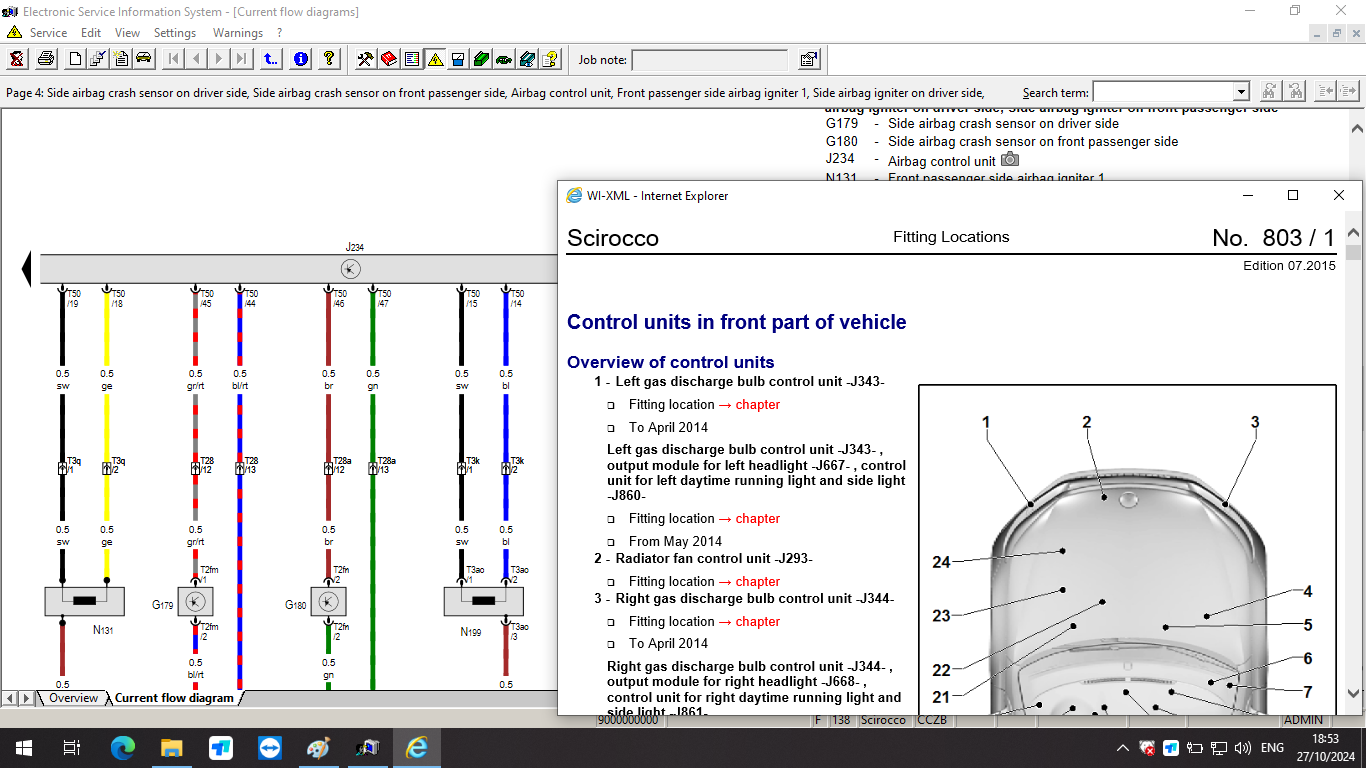Click the blue information circle icon
This screenshot has width=1366, height=768.
[x=300, y=59]
